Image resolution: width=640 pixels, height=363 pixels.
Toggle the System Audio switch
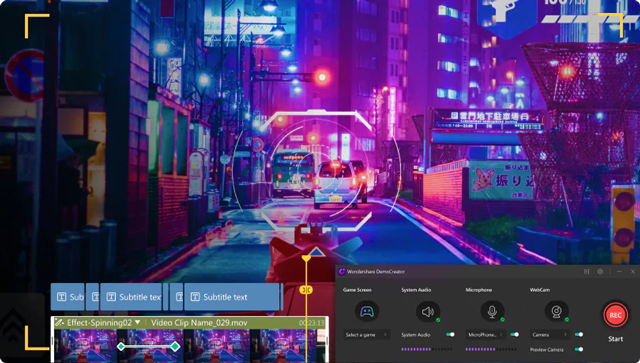tap(450, 334)
